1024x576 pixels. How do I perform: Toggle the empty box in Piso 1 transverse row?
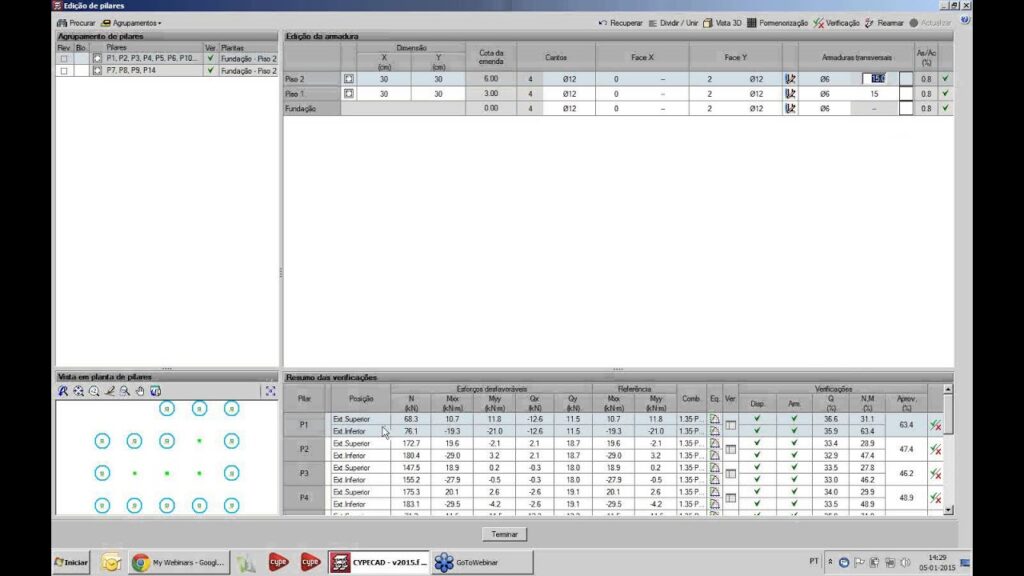pos(906,93)
